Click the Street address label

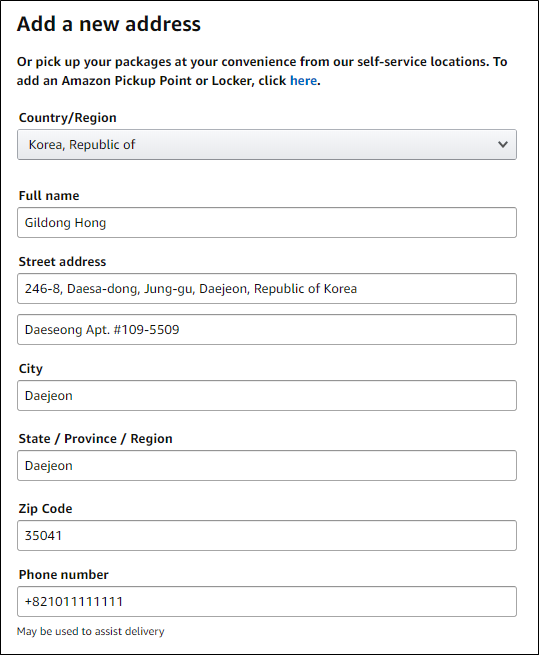[x=62, y=262]
